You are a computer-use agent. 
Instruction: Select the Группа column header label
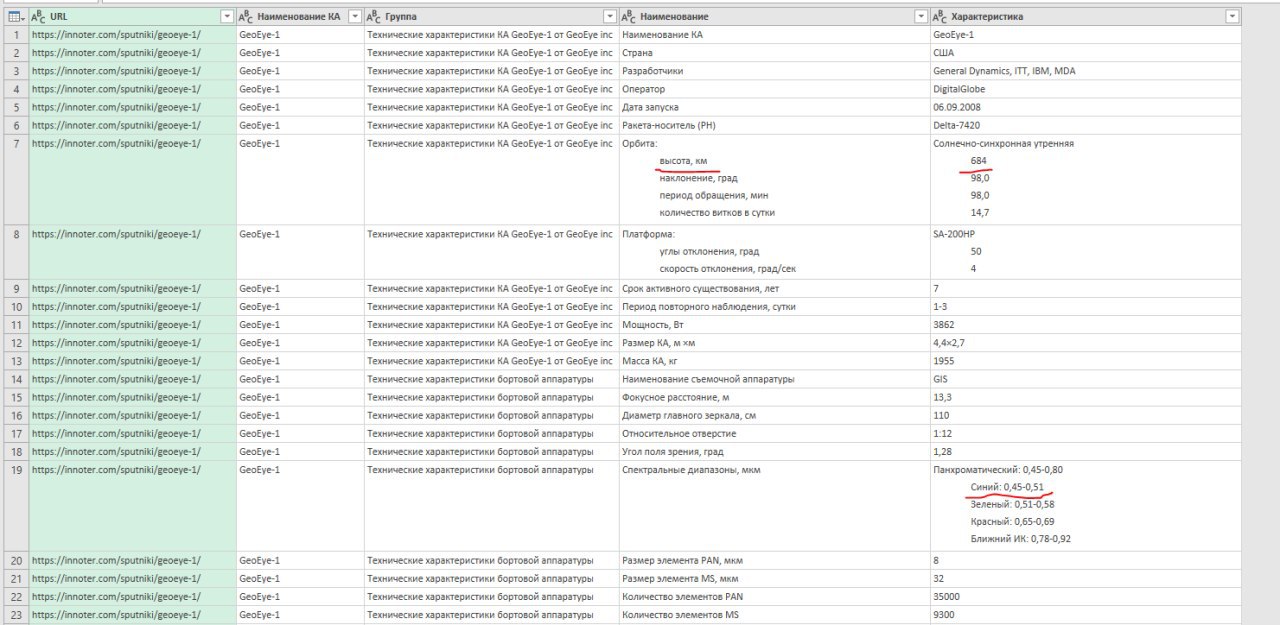(x=401, y=17)
